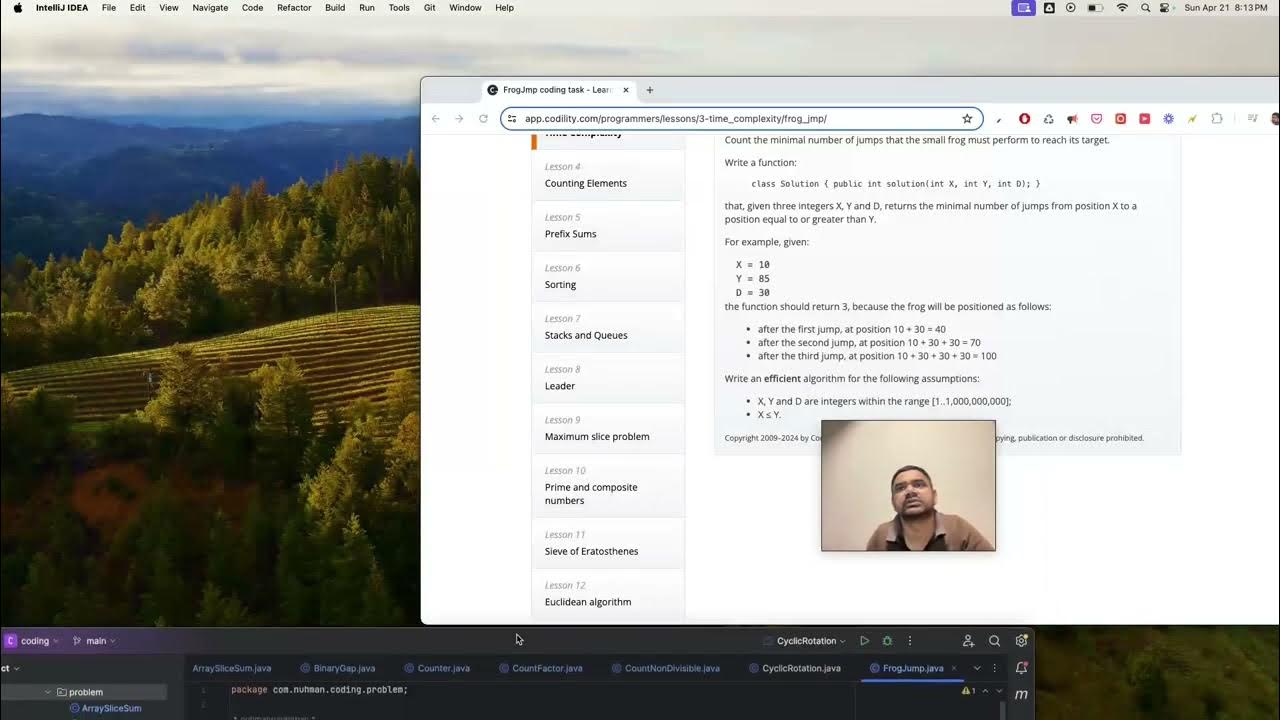Open the File menu
This screenshot has width=1280, height=720.
(109, 7)
